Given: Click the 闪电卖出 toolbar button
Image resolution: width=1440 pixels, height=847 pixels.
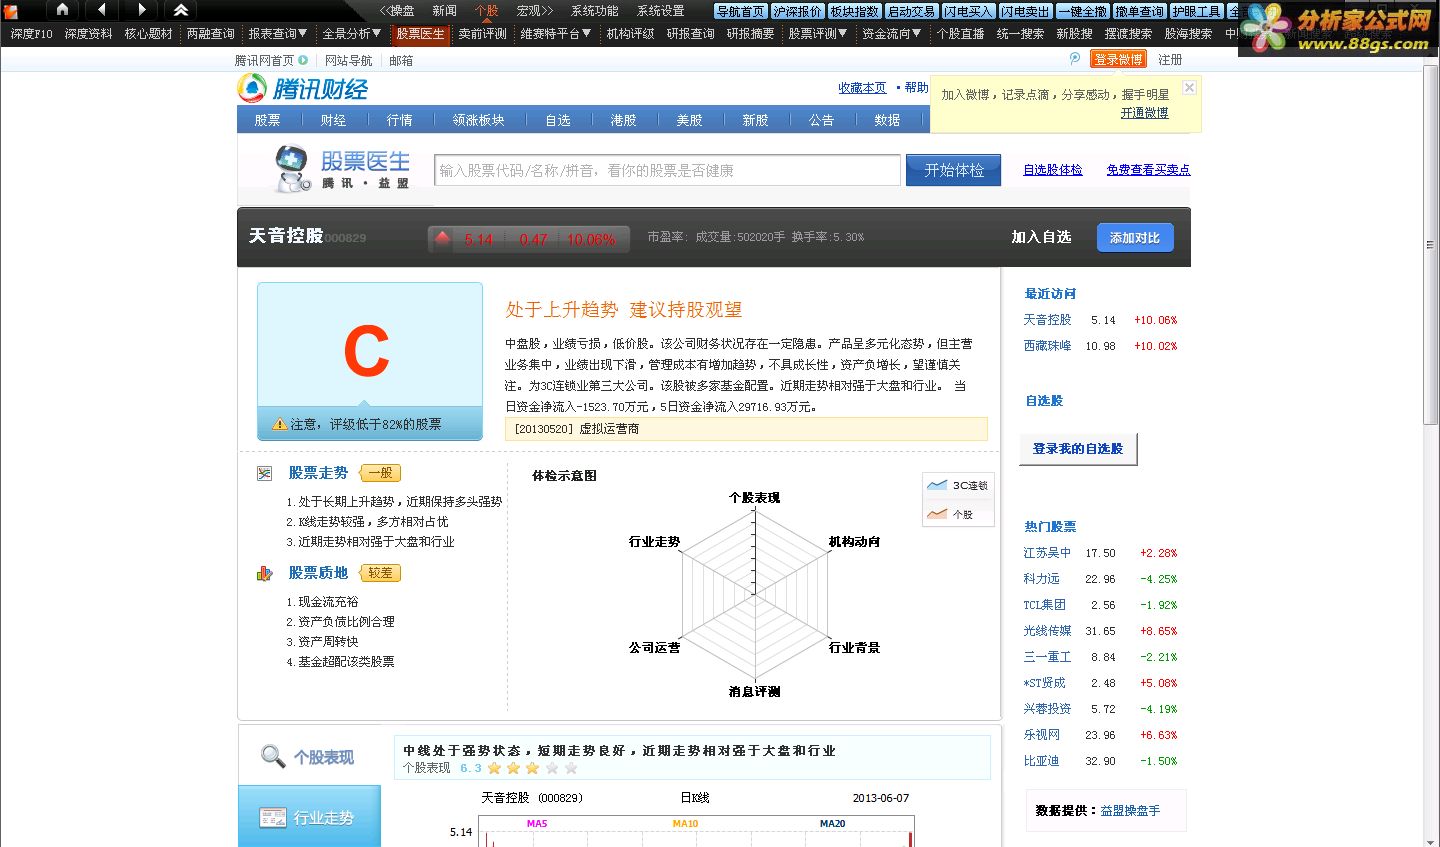Looking at the screenshot, I should pyautogui.click(x=1026, y=11).
